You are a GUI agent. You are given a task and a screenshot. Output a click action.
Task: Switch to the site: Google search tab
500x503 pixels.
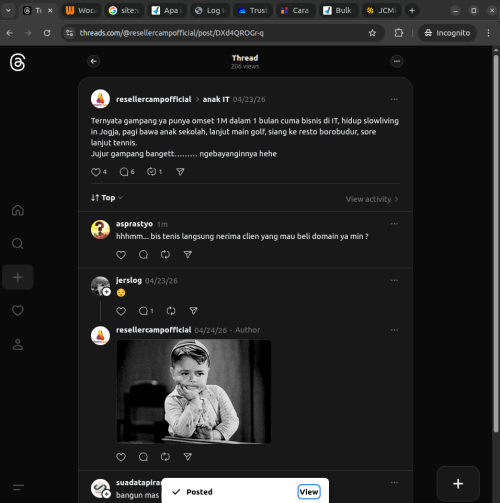[x=124, y=11]
